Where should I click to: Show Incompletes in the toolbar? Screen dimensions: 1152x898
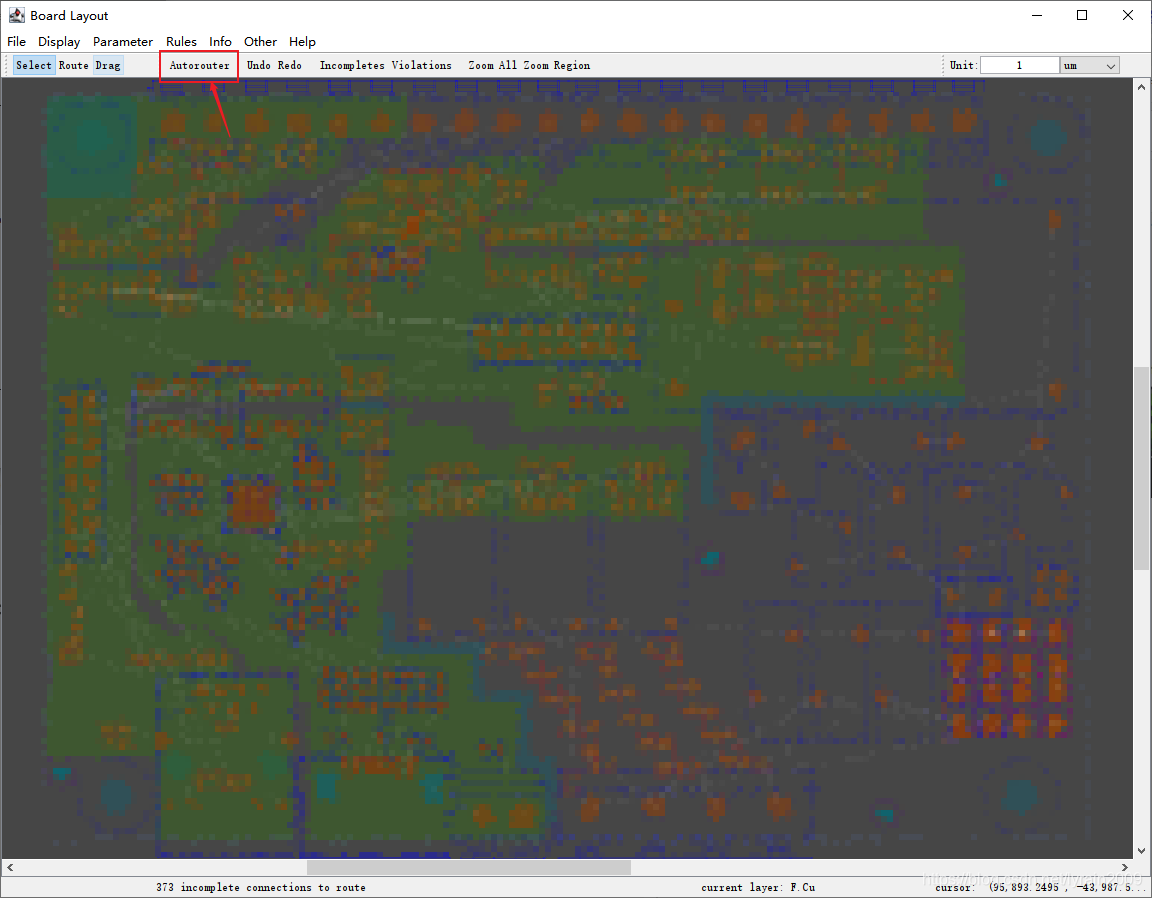point(352,65)
